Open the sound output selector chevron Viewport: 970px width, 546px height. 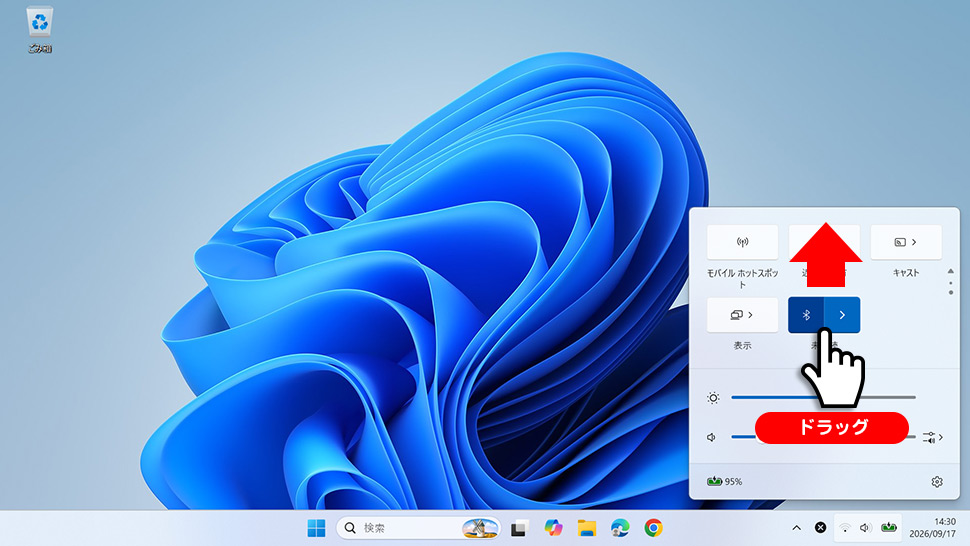coord(933,437)
